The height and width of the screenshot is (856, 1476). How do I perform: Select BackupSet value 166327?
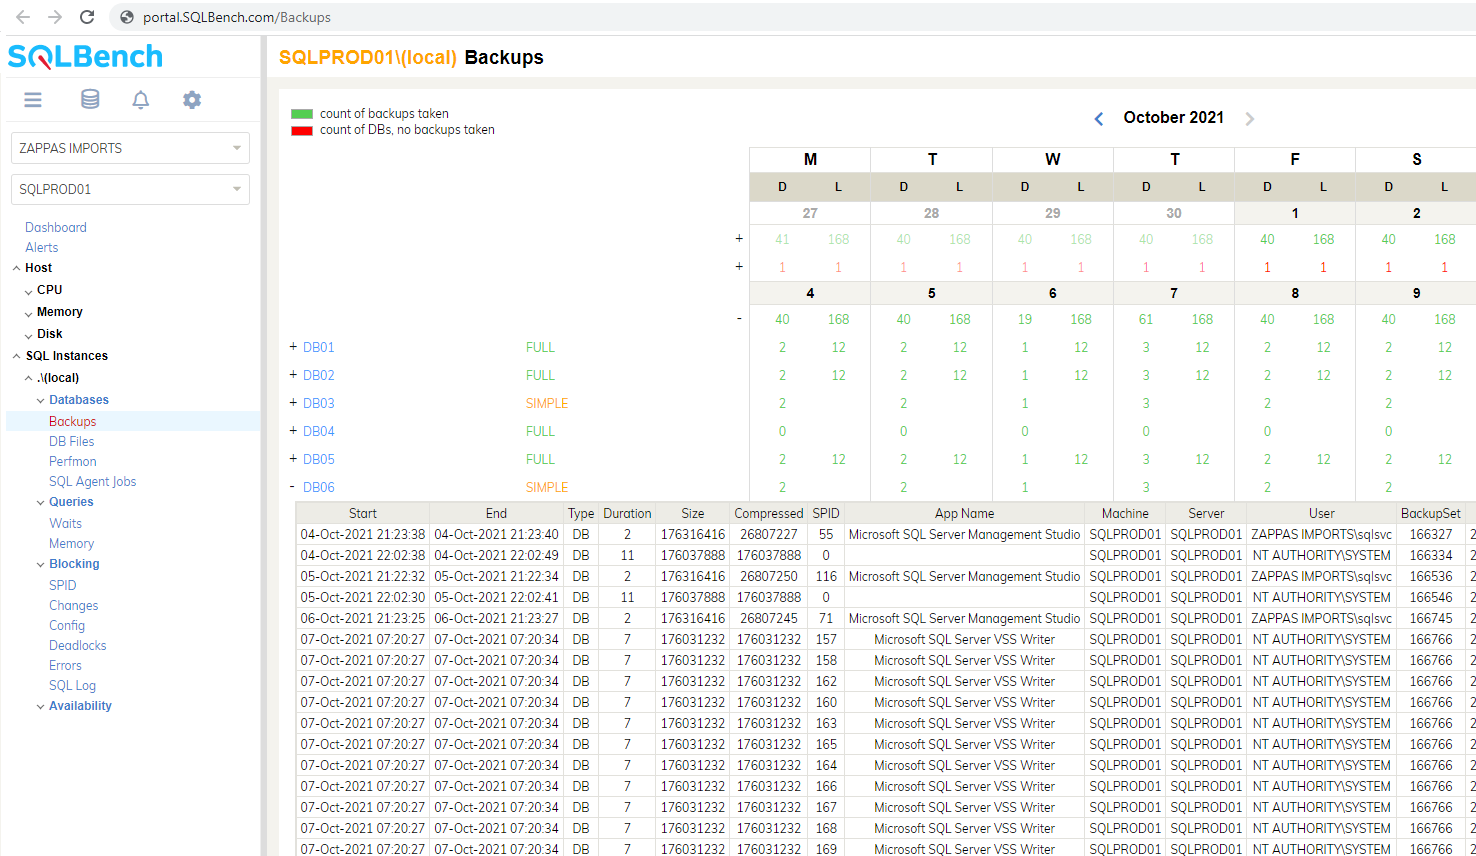(1431, 535)
